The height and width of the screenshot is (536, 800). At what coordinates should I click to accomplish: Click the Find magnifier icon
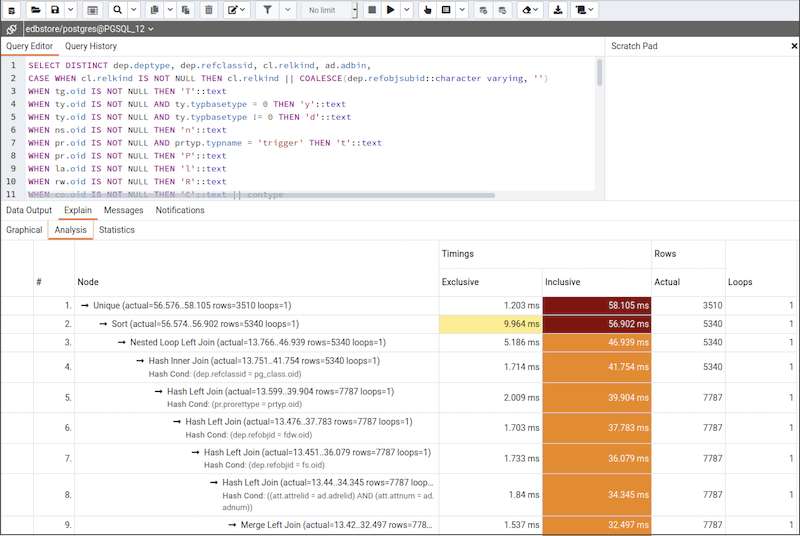117,10
